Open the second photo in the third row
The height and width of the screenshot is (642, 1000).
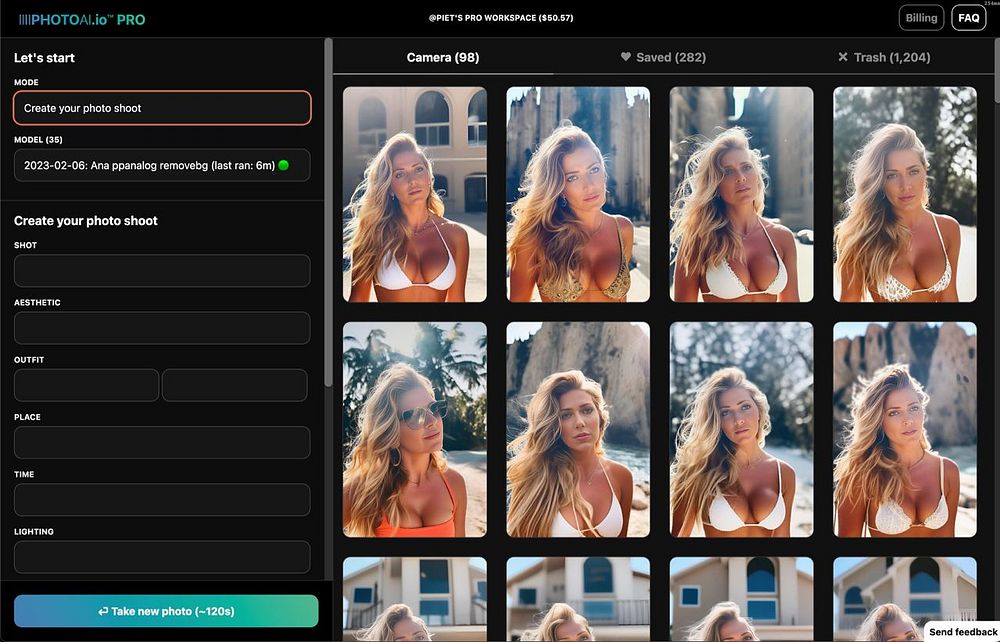(578, 599)
